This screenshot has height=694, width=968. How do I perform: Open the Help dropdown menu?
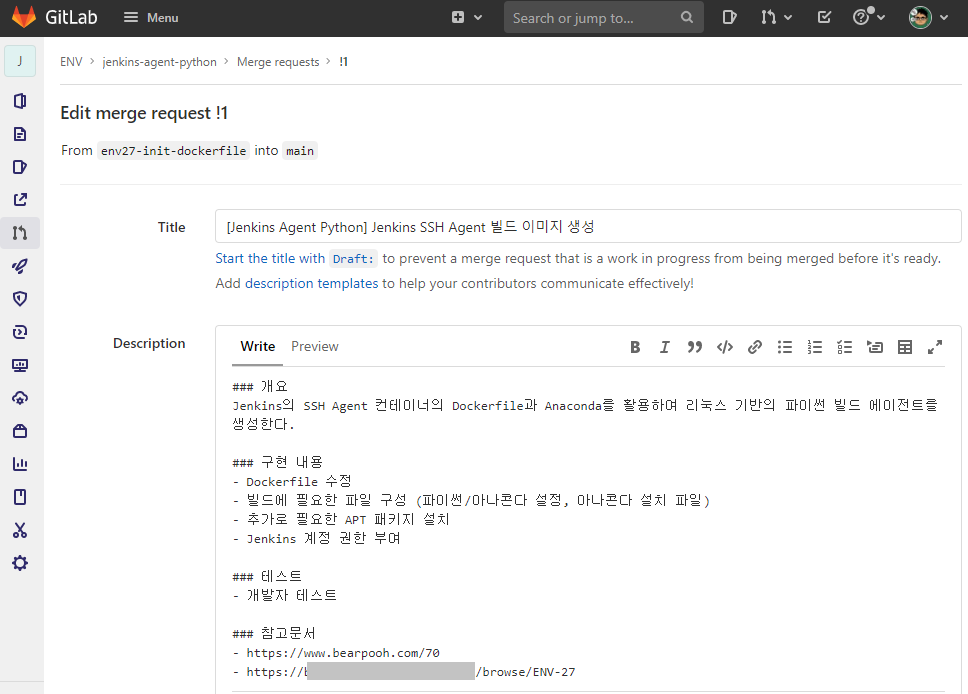(869, 17)
